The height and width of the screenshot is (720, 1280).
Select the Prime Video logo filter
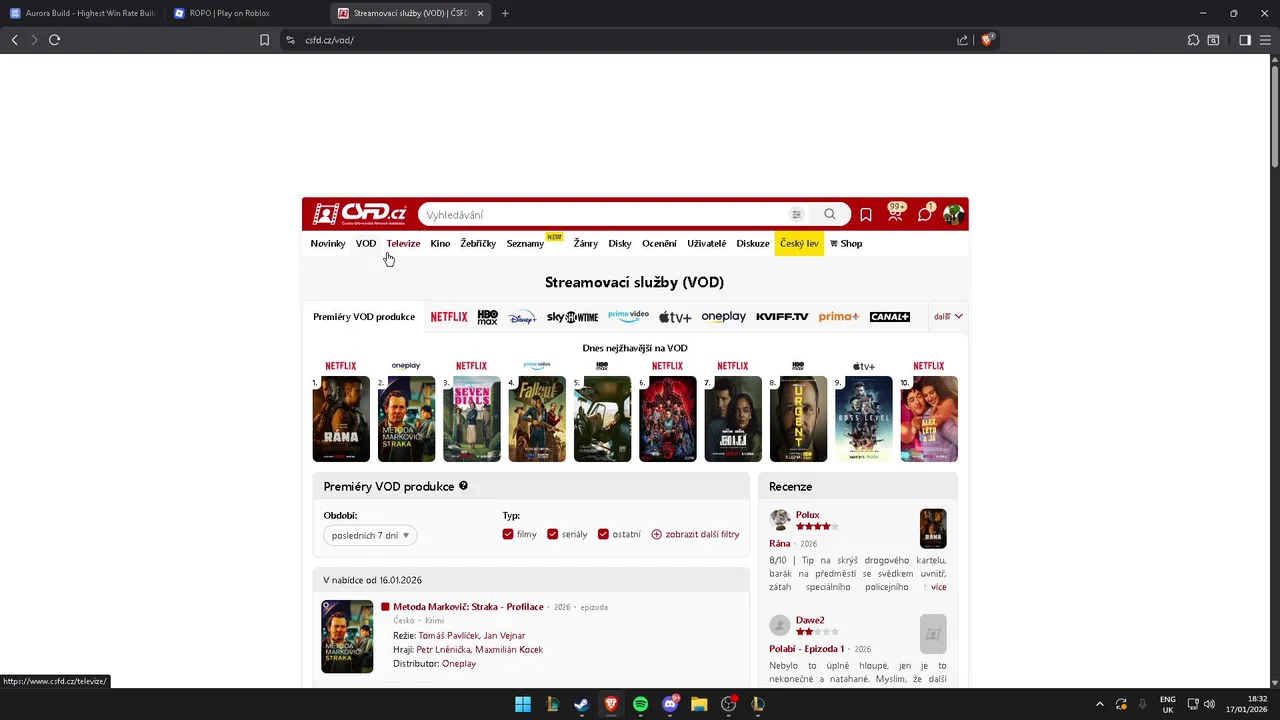coord(628,316)
